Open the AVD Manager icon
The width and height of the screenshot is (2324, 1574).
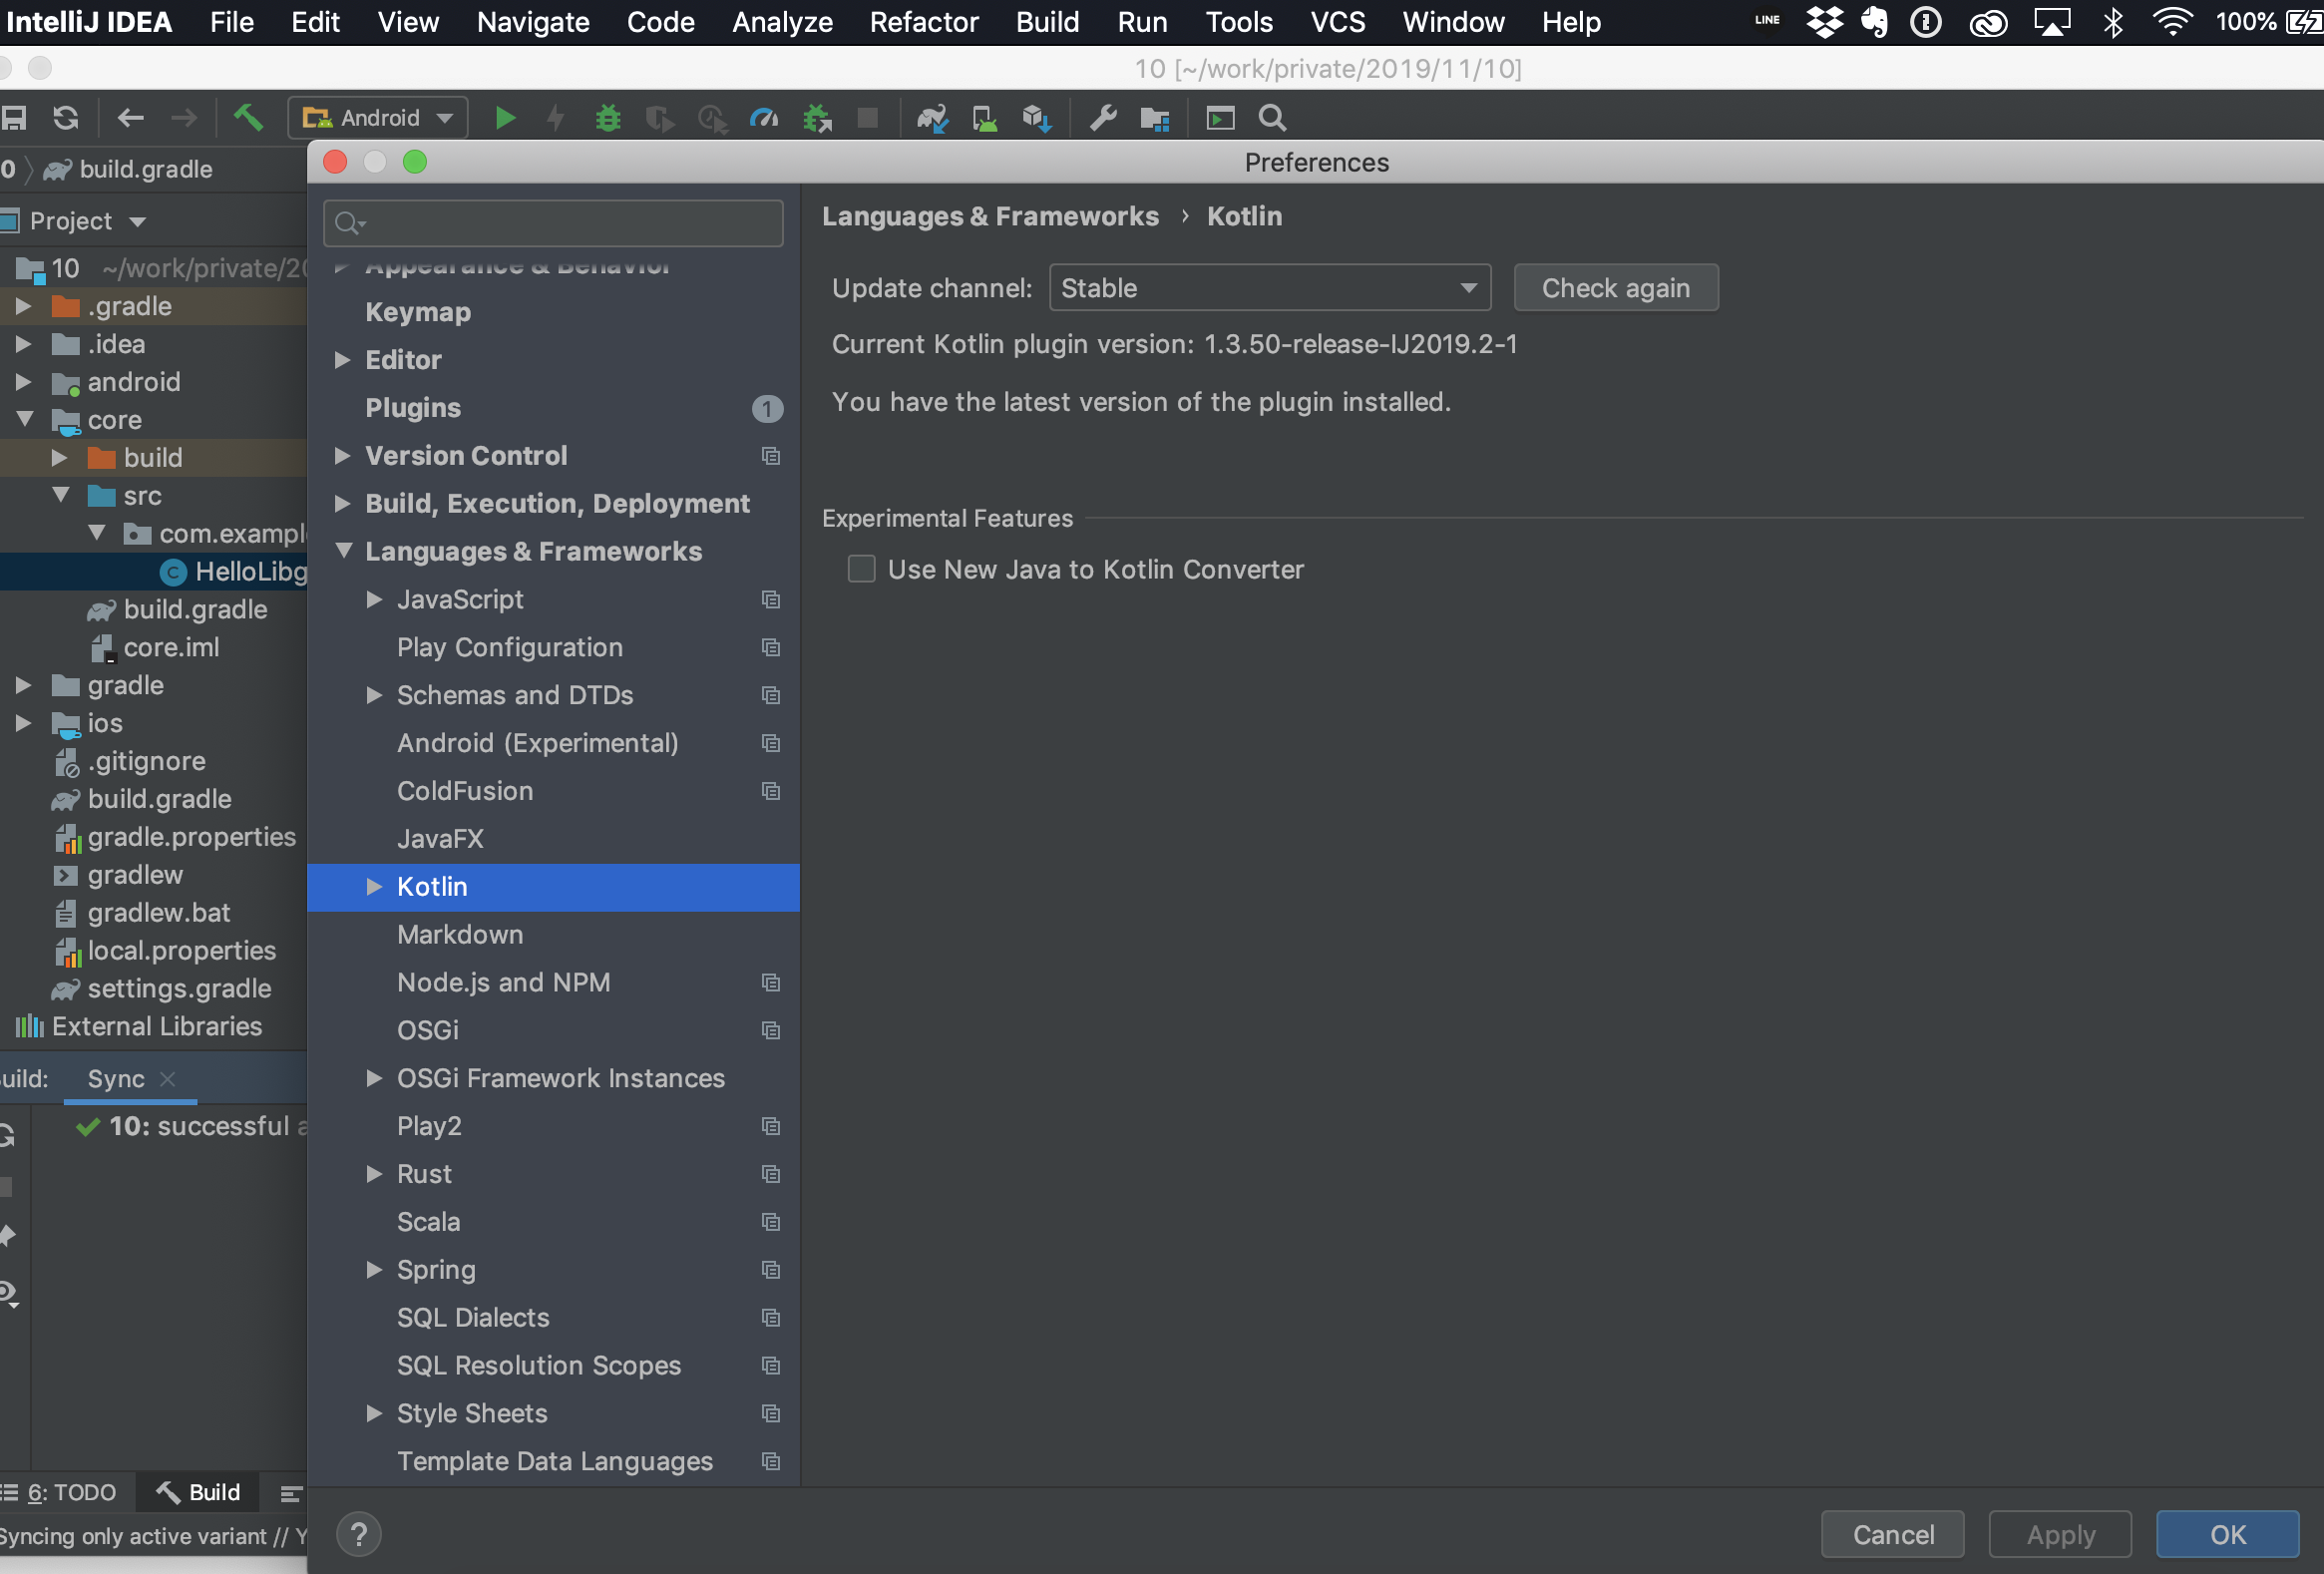[x=984, y=118]
